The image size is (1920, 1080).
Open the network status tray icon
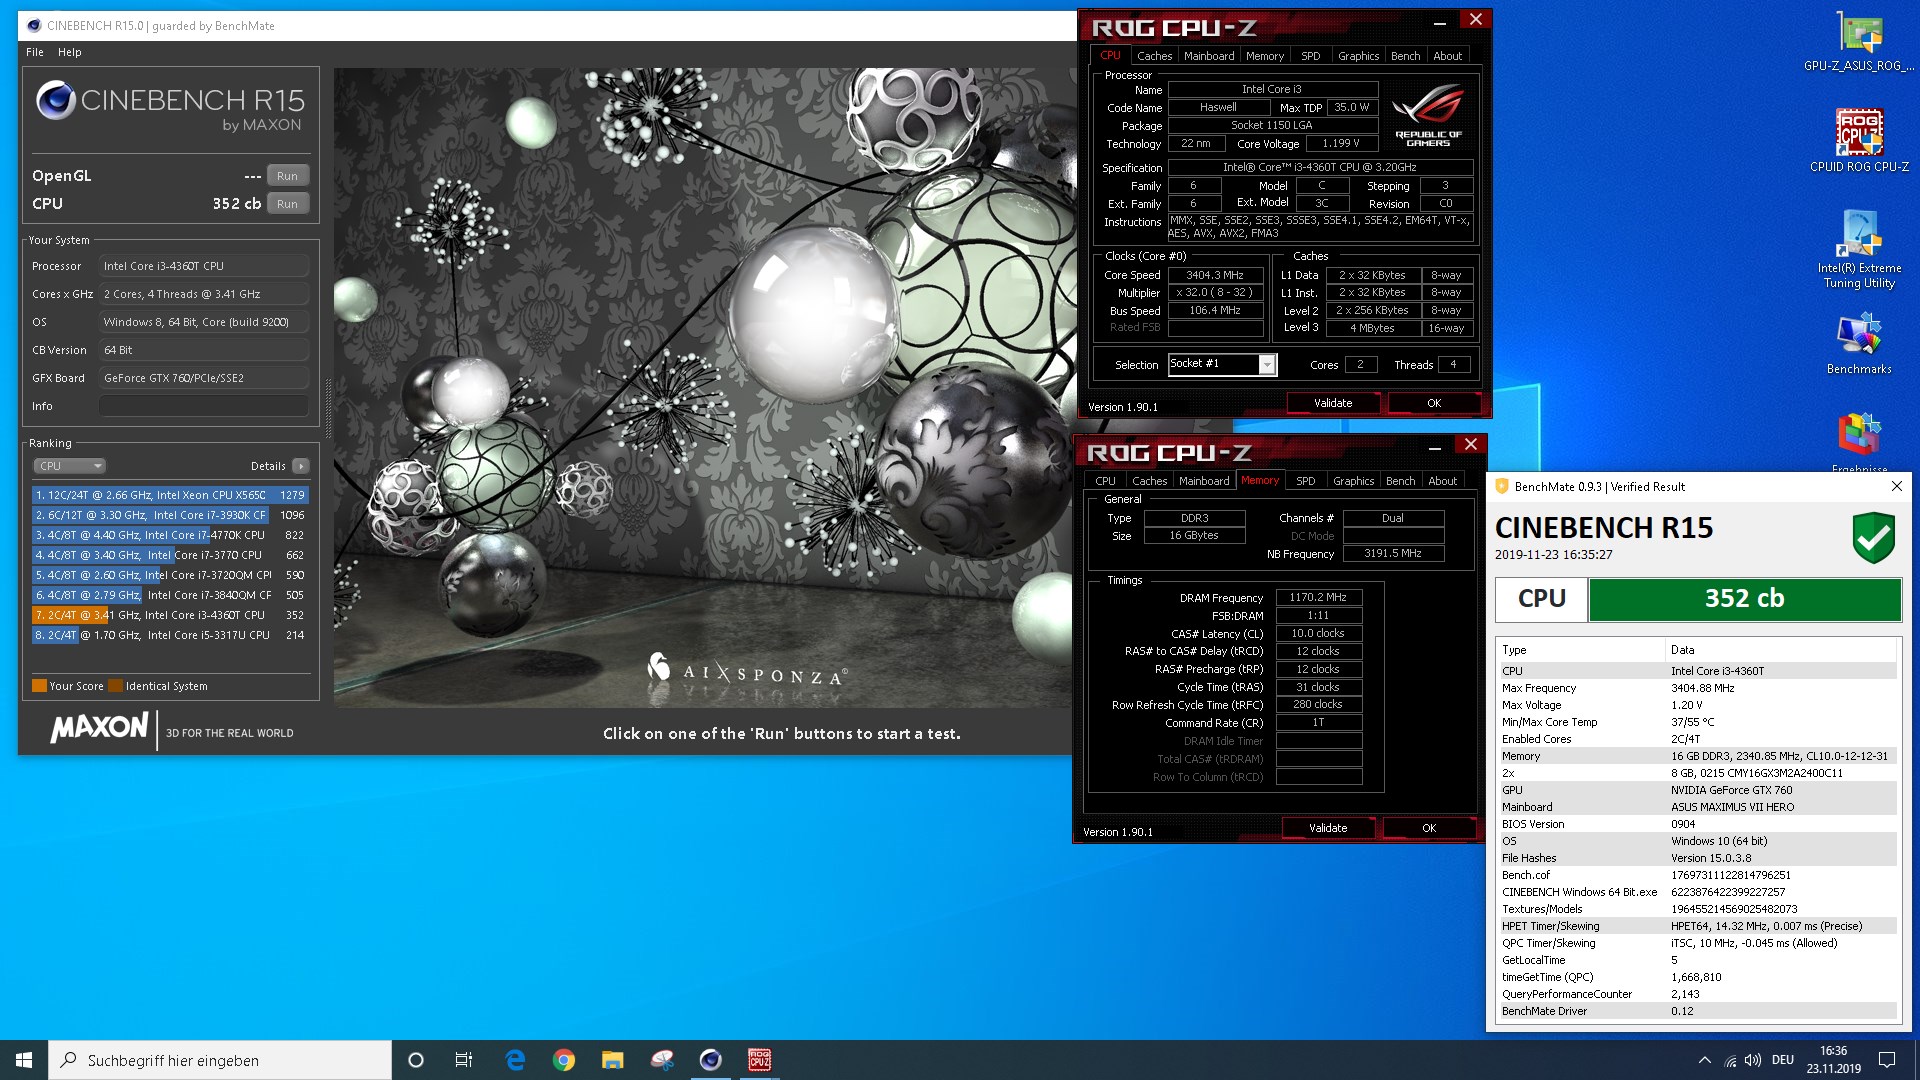click(1730, 1060)
